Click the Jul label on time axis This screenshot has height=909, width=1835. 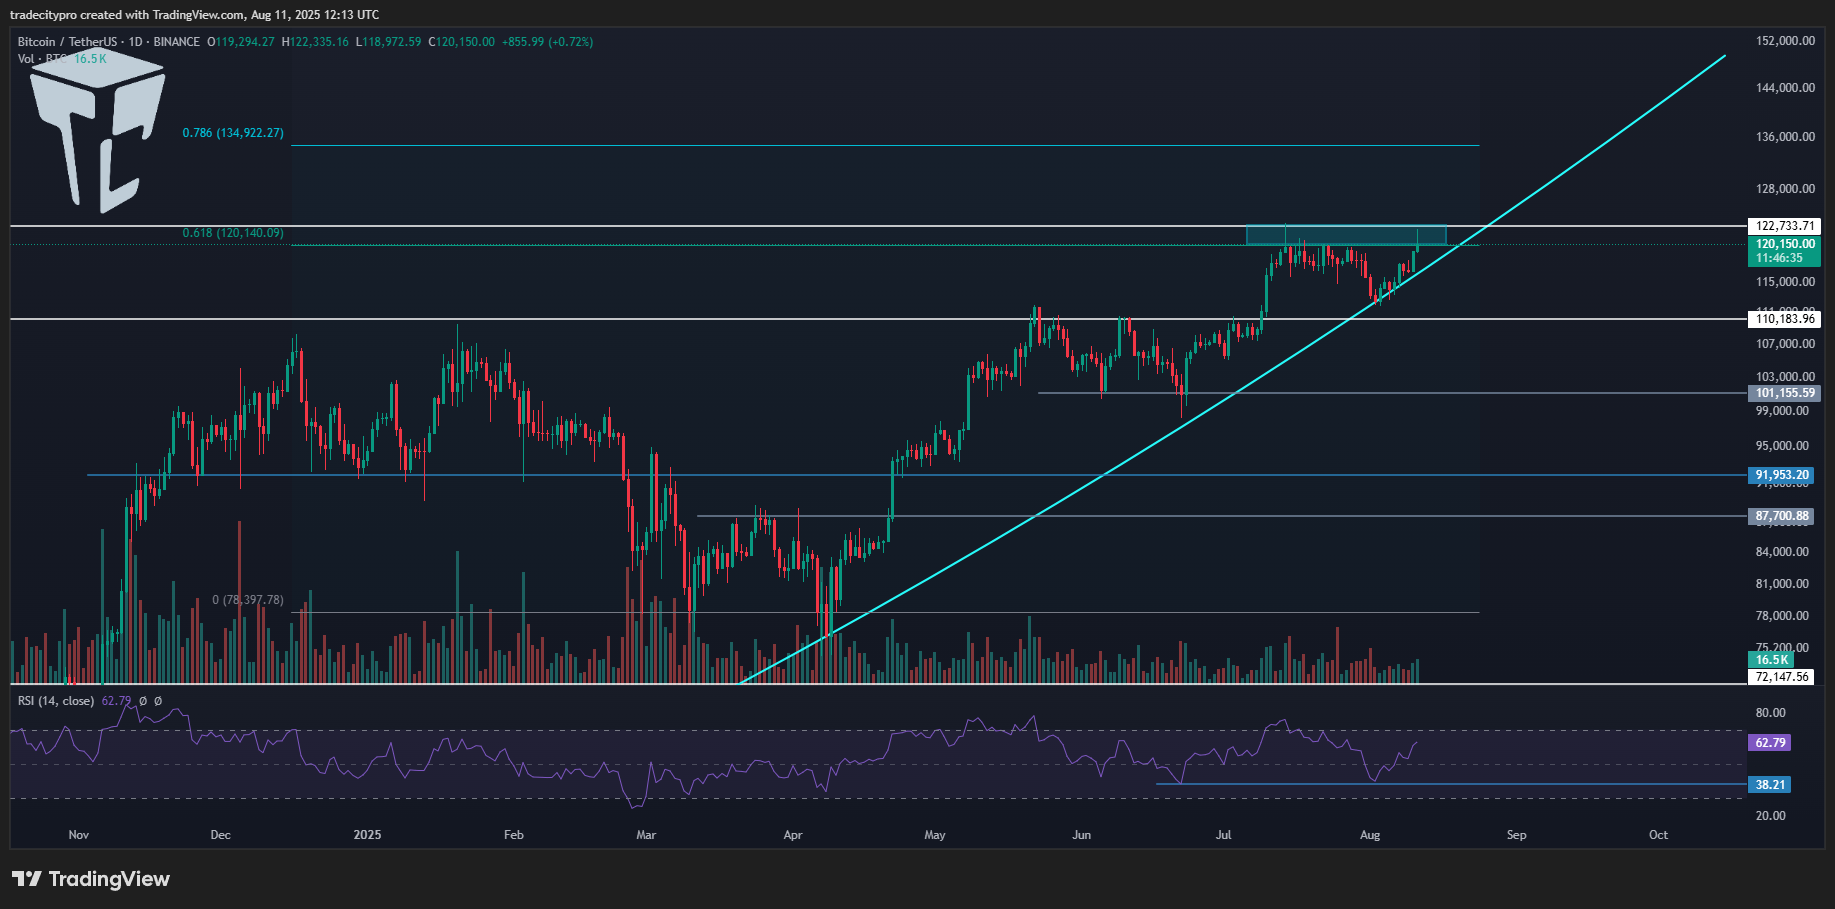1224,835
